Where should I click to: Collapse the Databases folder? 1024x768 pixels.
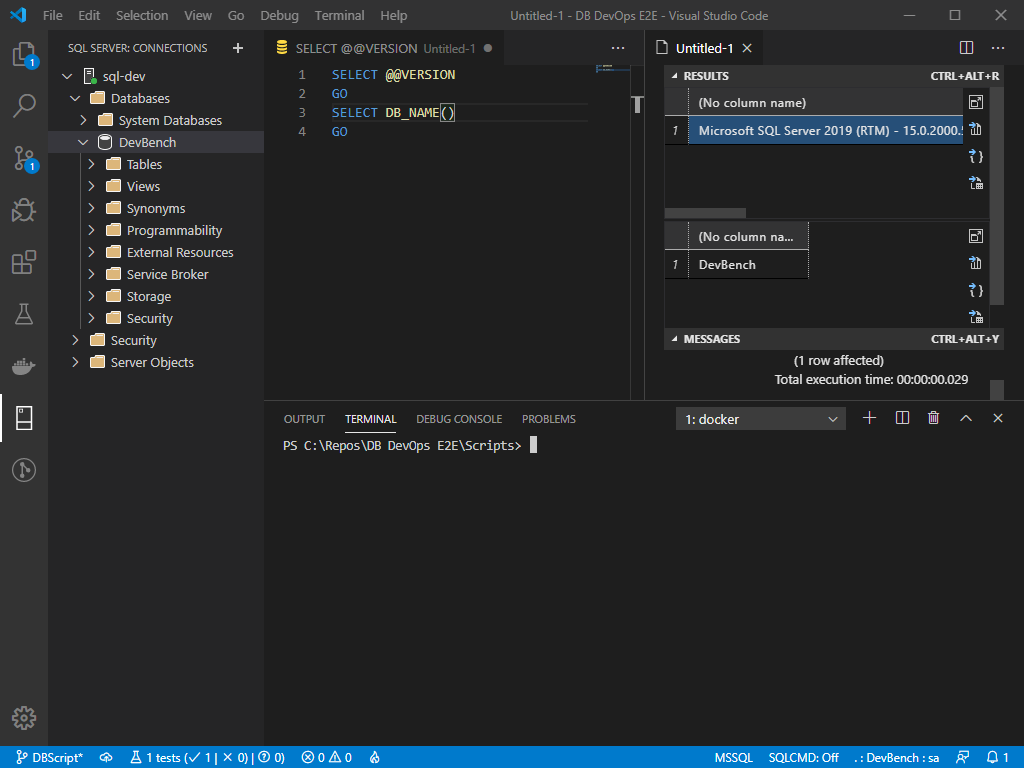point(75,99)
